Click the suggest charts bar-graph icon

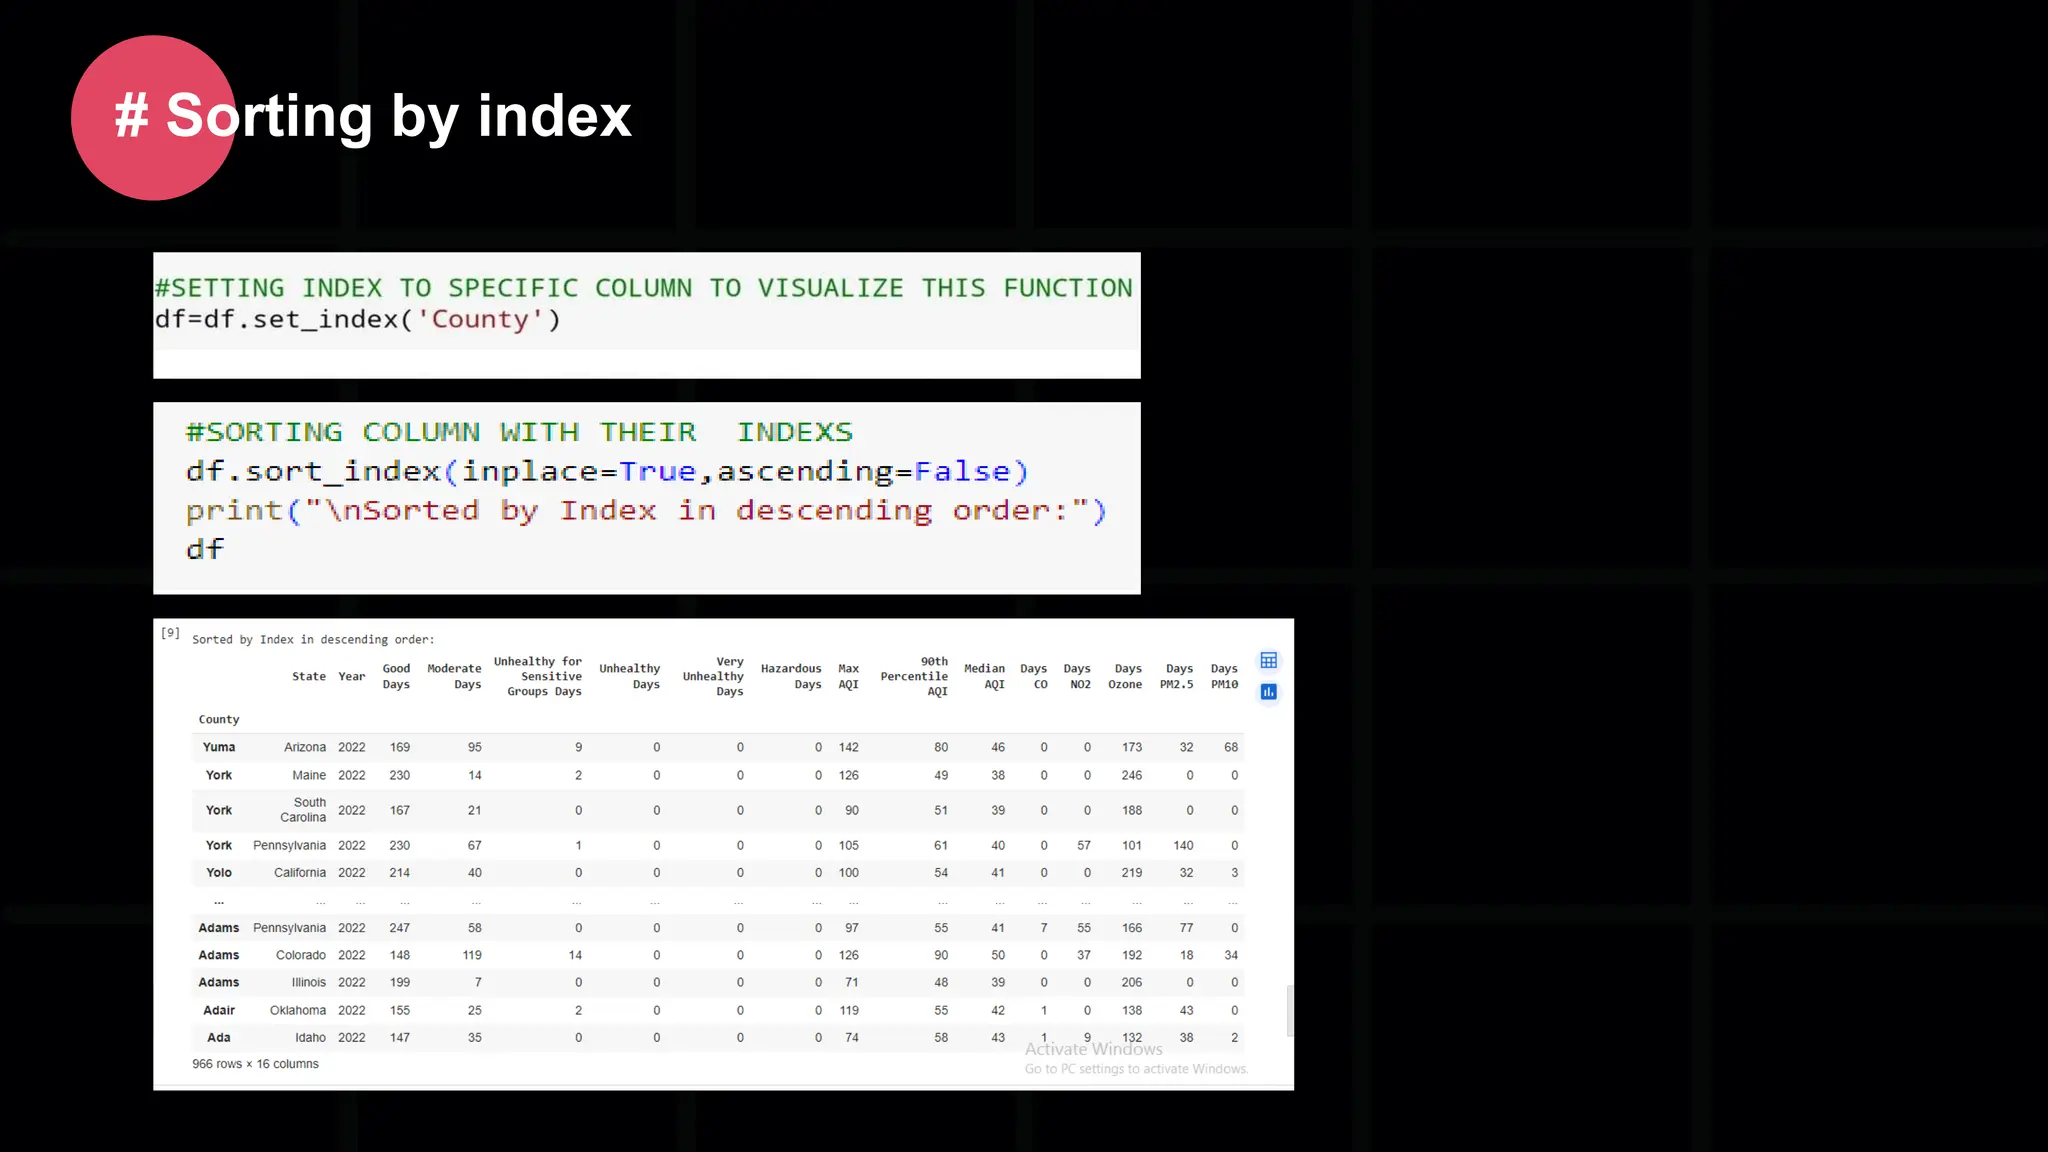click(1268, 692)
